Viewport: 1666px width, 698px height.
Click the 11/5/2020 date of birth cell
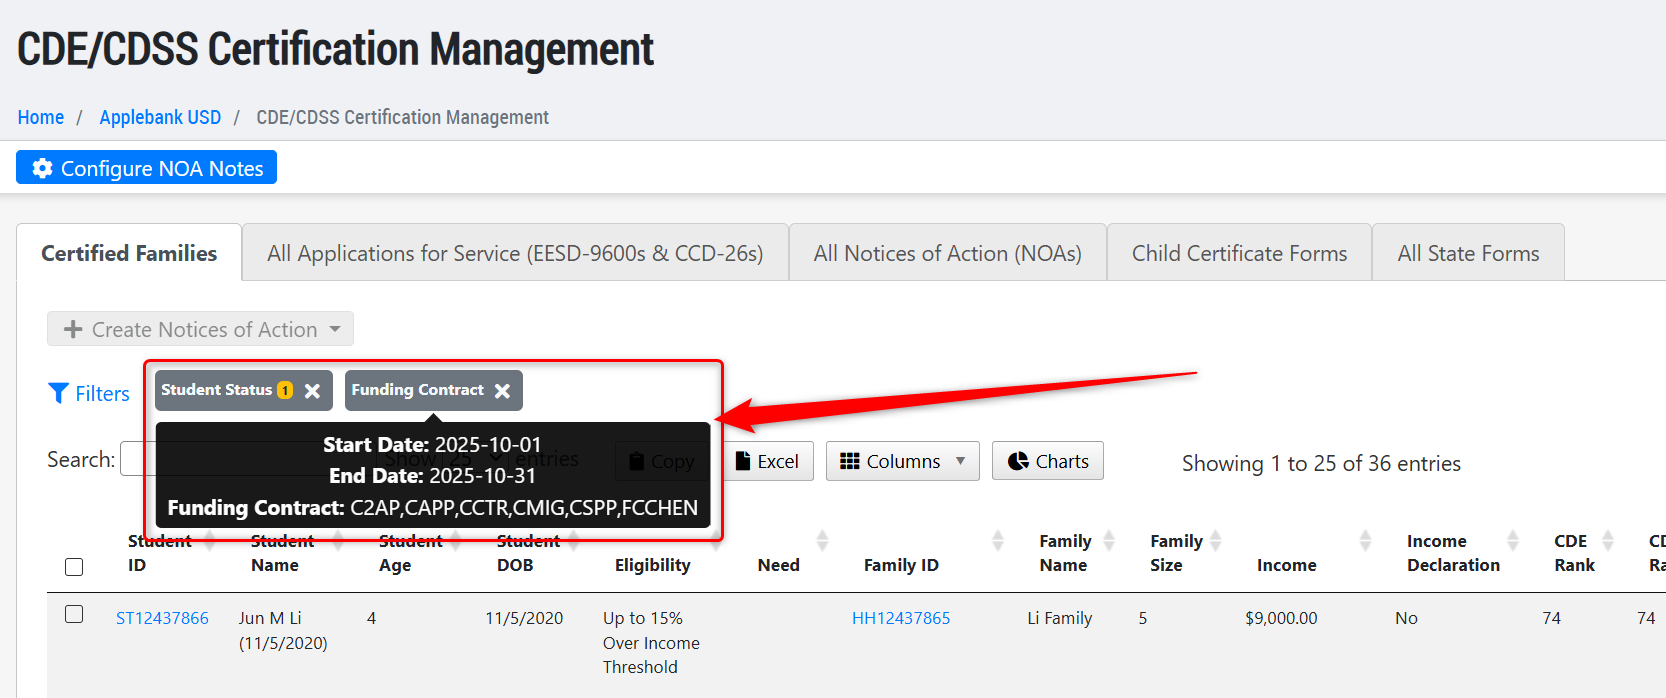524,618
